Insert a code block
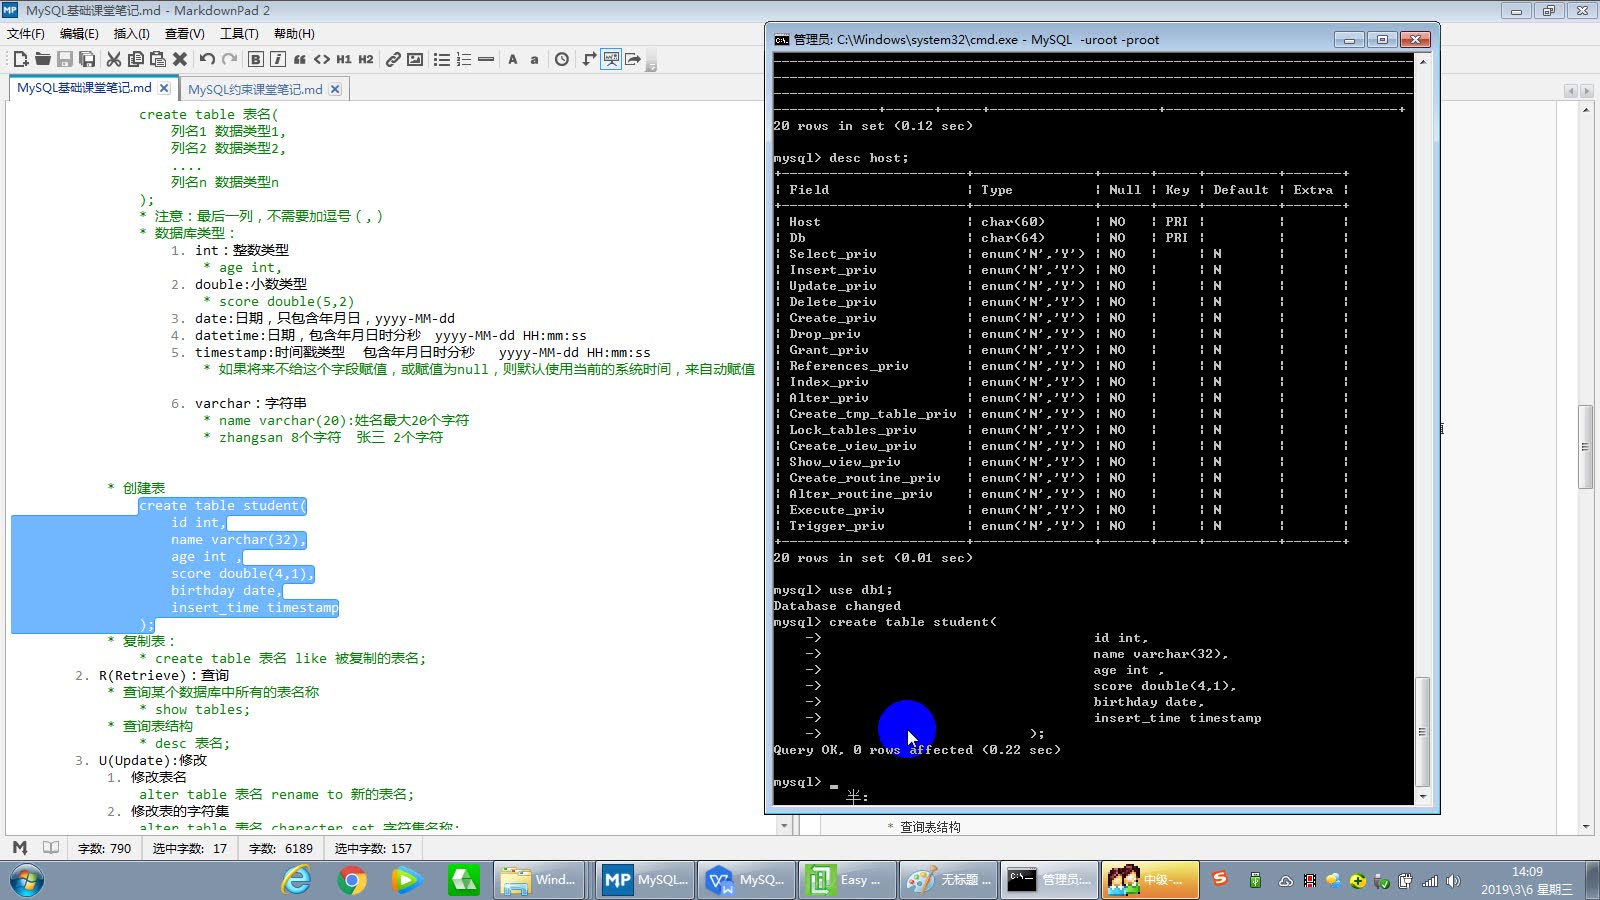This screenshot has height=900, width=1600. (322, 59)
